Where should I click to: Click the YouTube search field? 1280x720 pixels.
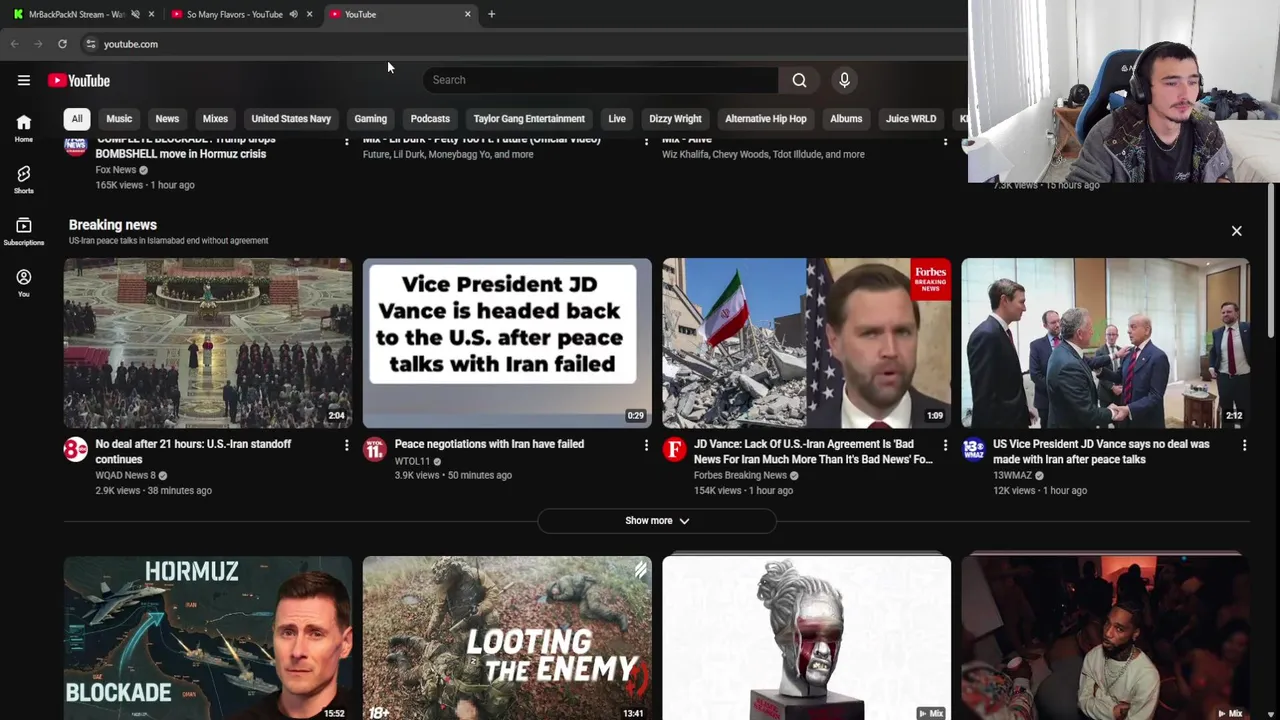click(600, 80)
